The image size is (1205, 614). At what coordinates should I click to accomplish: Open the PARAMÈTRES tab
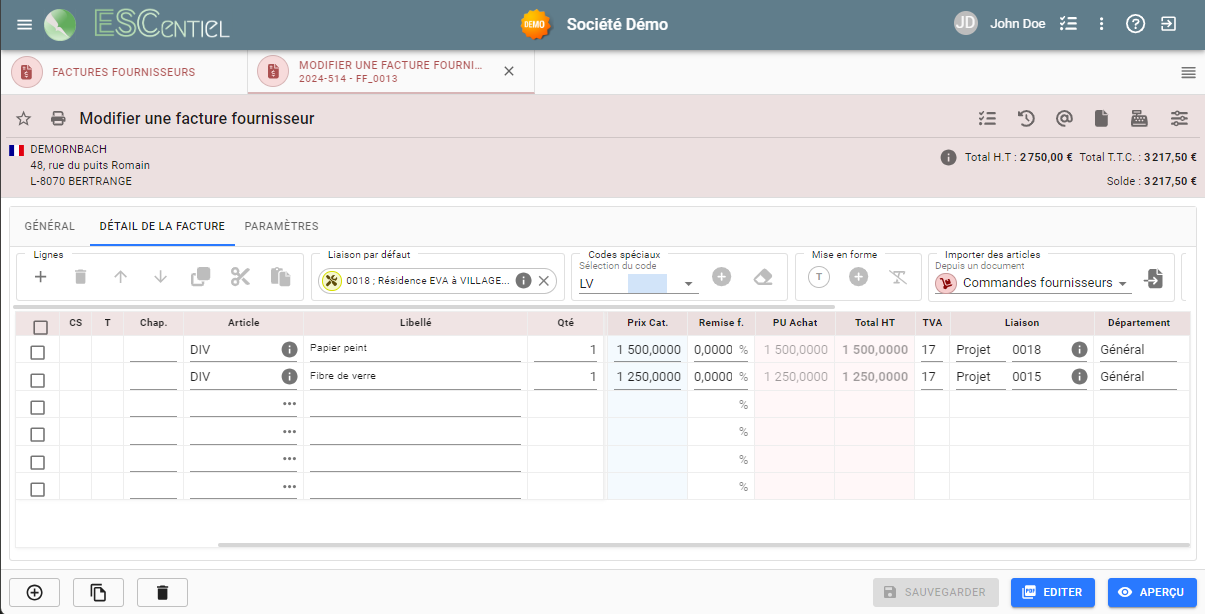(281, 226)
